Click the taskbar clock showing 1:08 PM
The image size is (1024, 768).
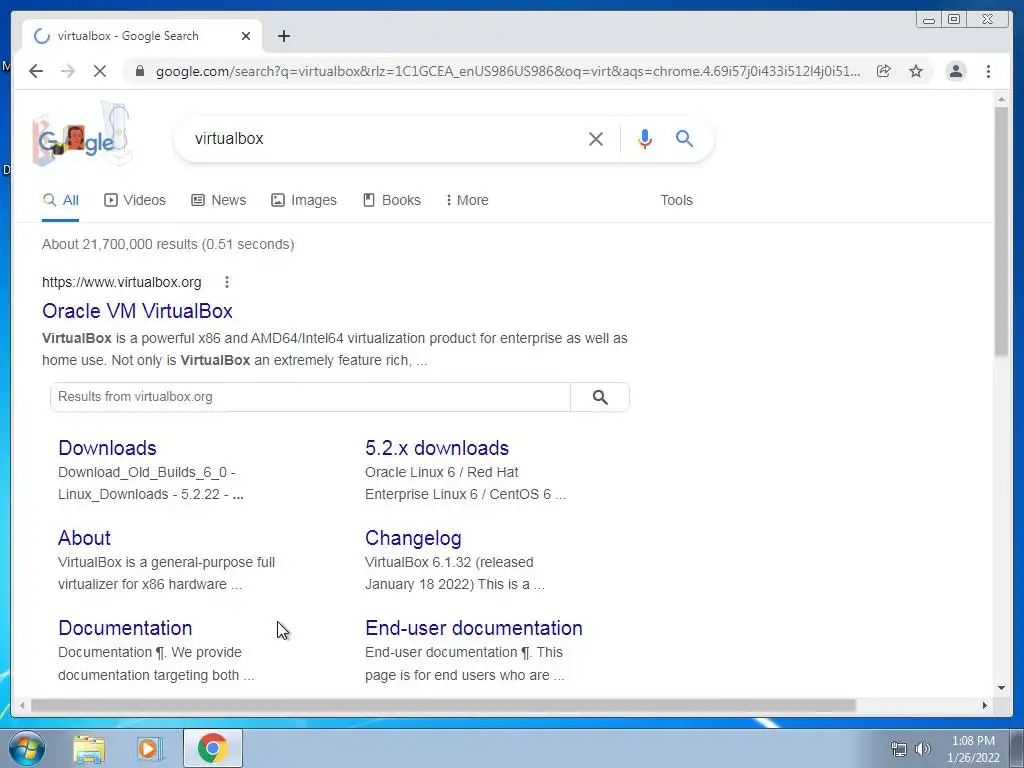click(x=973, y=749)
